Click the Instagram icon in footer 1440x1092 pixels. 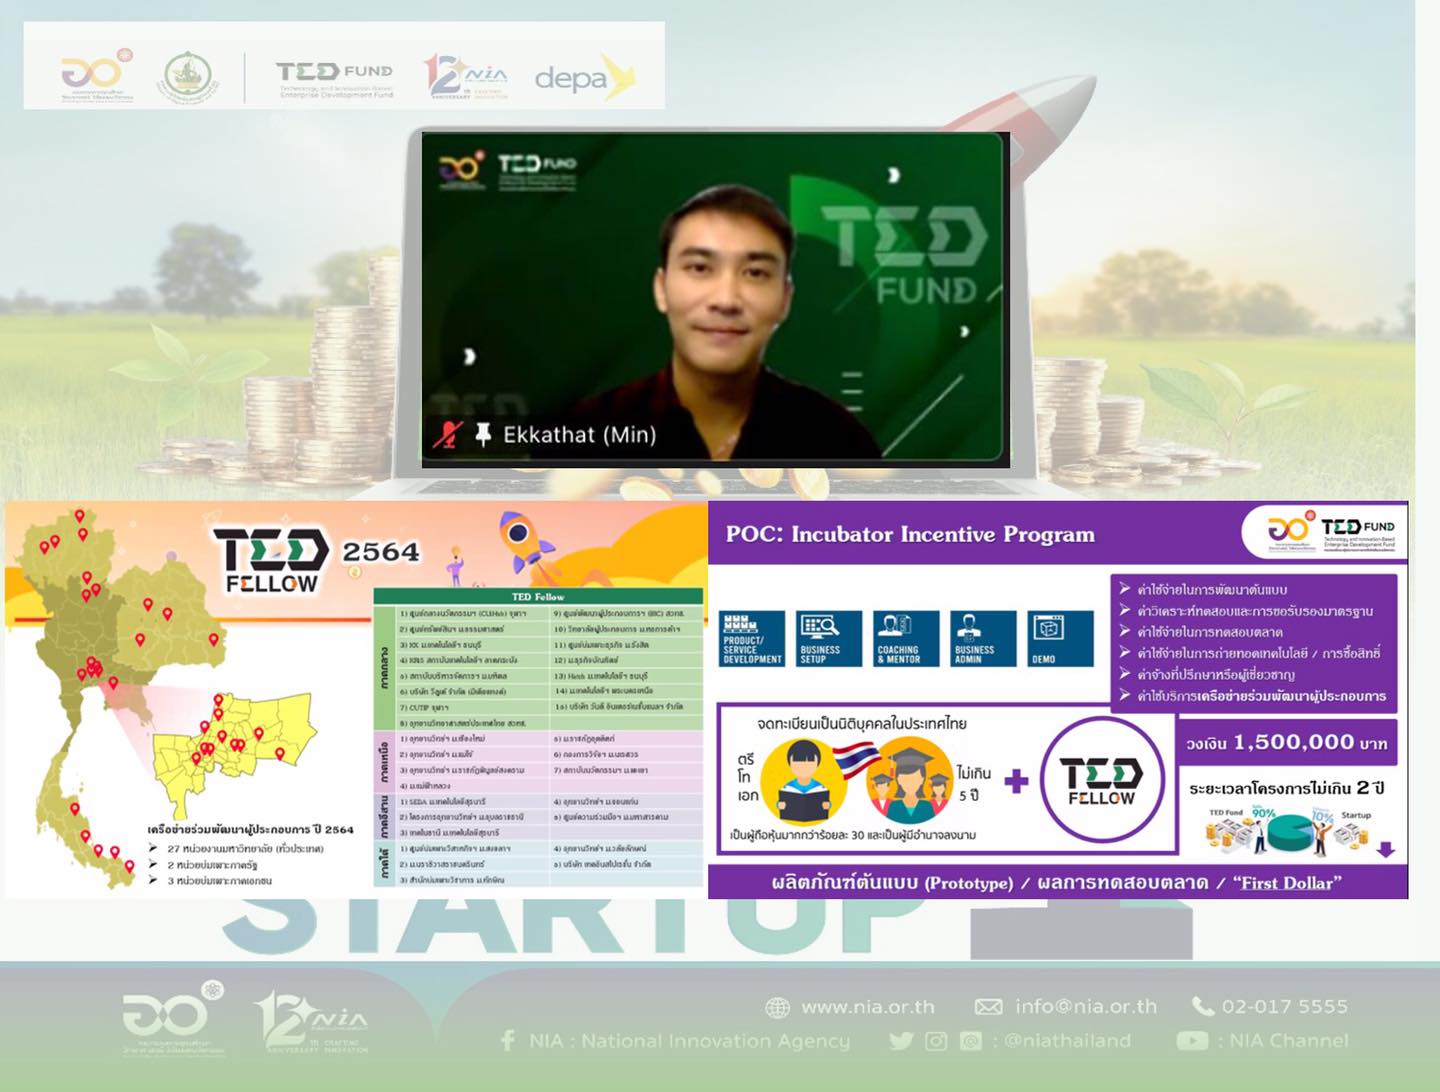point(936,1041)
